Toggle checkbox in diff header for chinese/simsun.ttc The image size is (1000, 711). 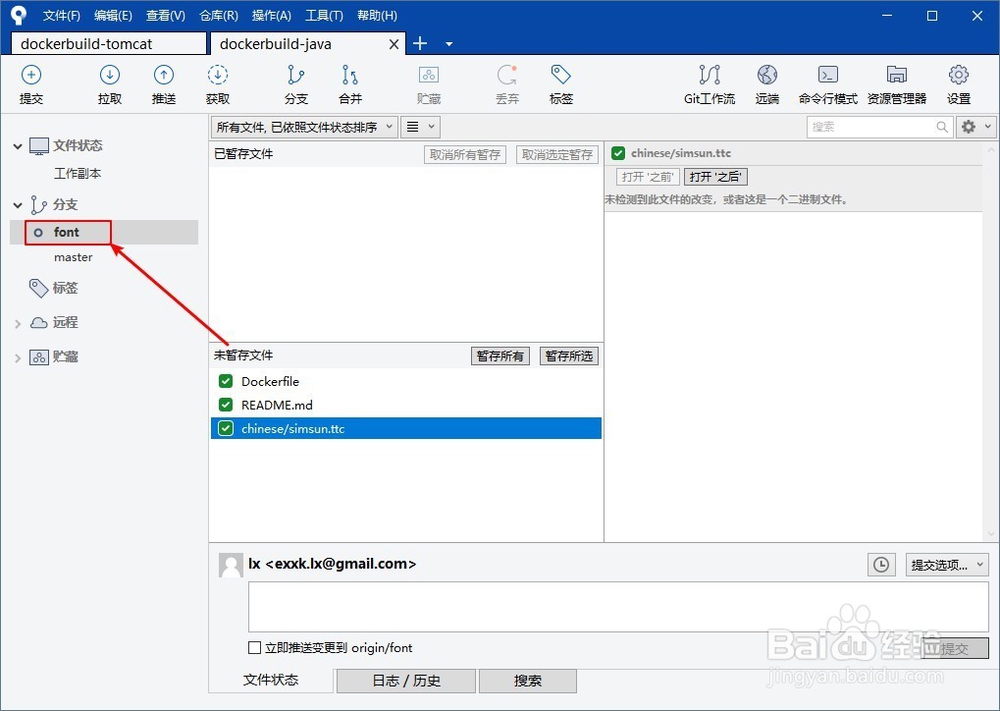tap(618, 153)
